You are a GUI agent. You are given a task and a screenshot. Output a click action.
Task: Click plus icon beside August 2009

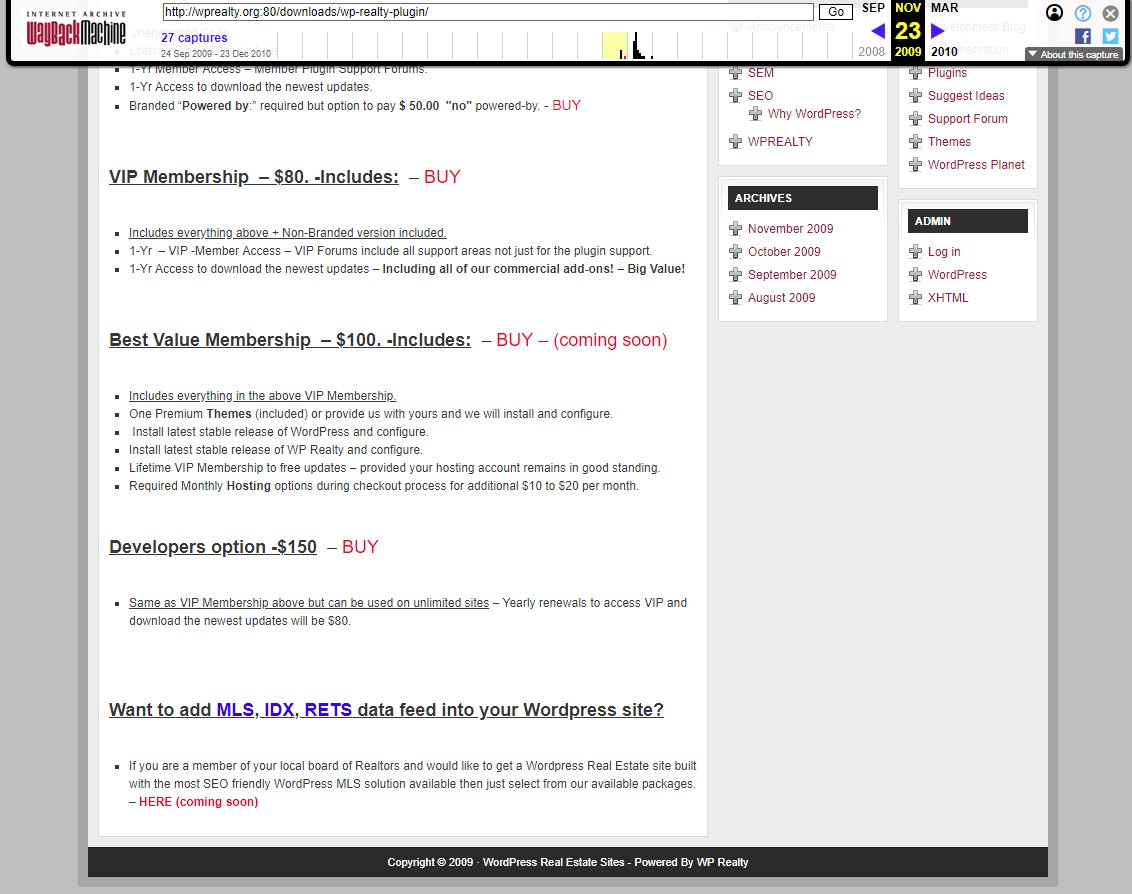pyautogui.click(x=736, y=298)
